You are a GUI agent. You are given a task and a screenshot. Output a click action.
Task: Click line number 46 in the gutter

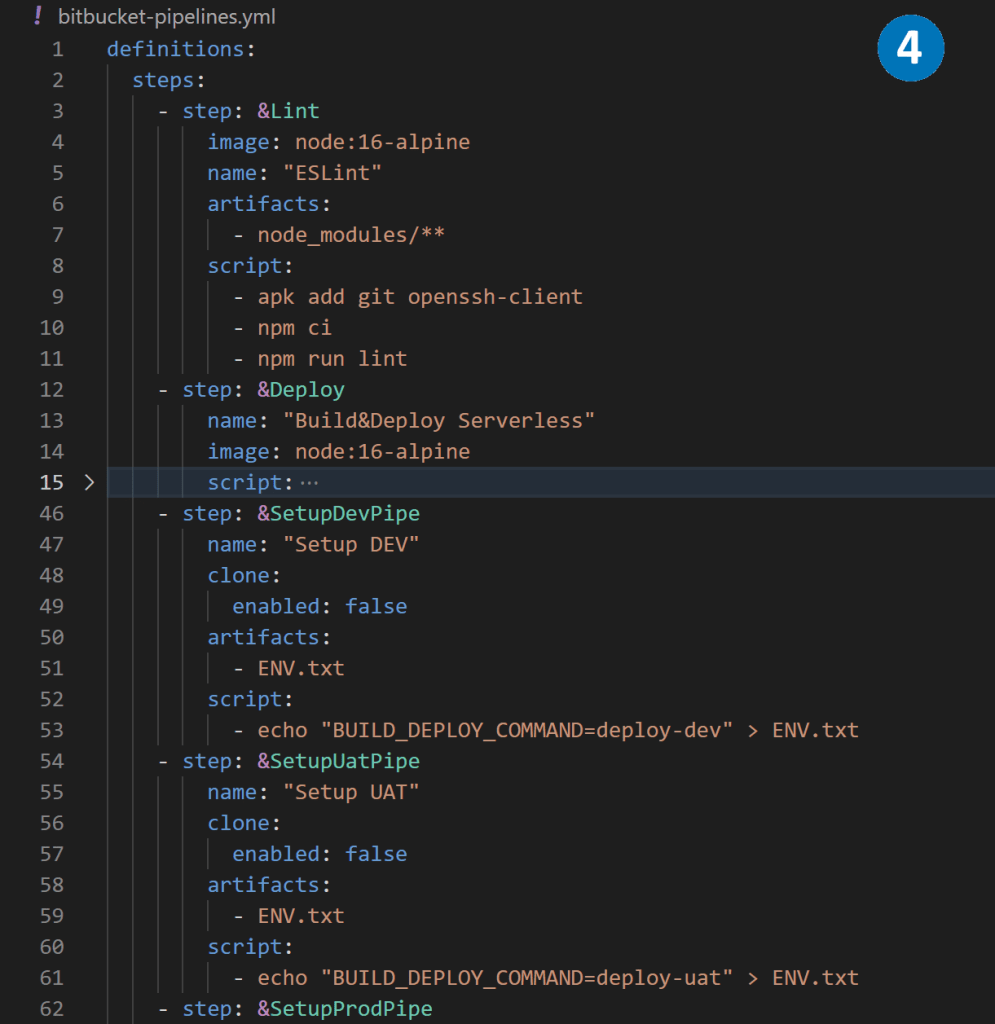pyautogui.click(x=51, y=514)
